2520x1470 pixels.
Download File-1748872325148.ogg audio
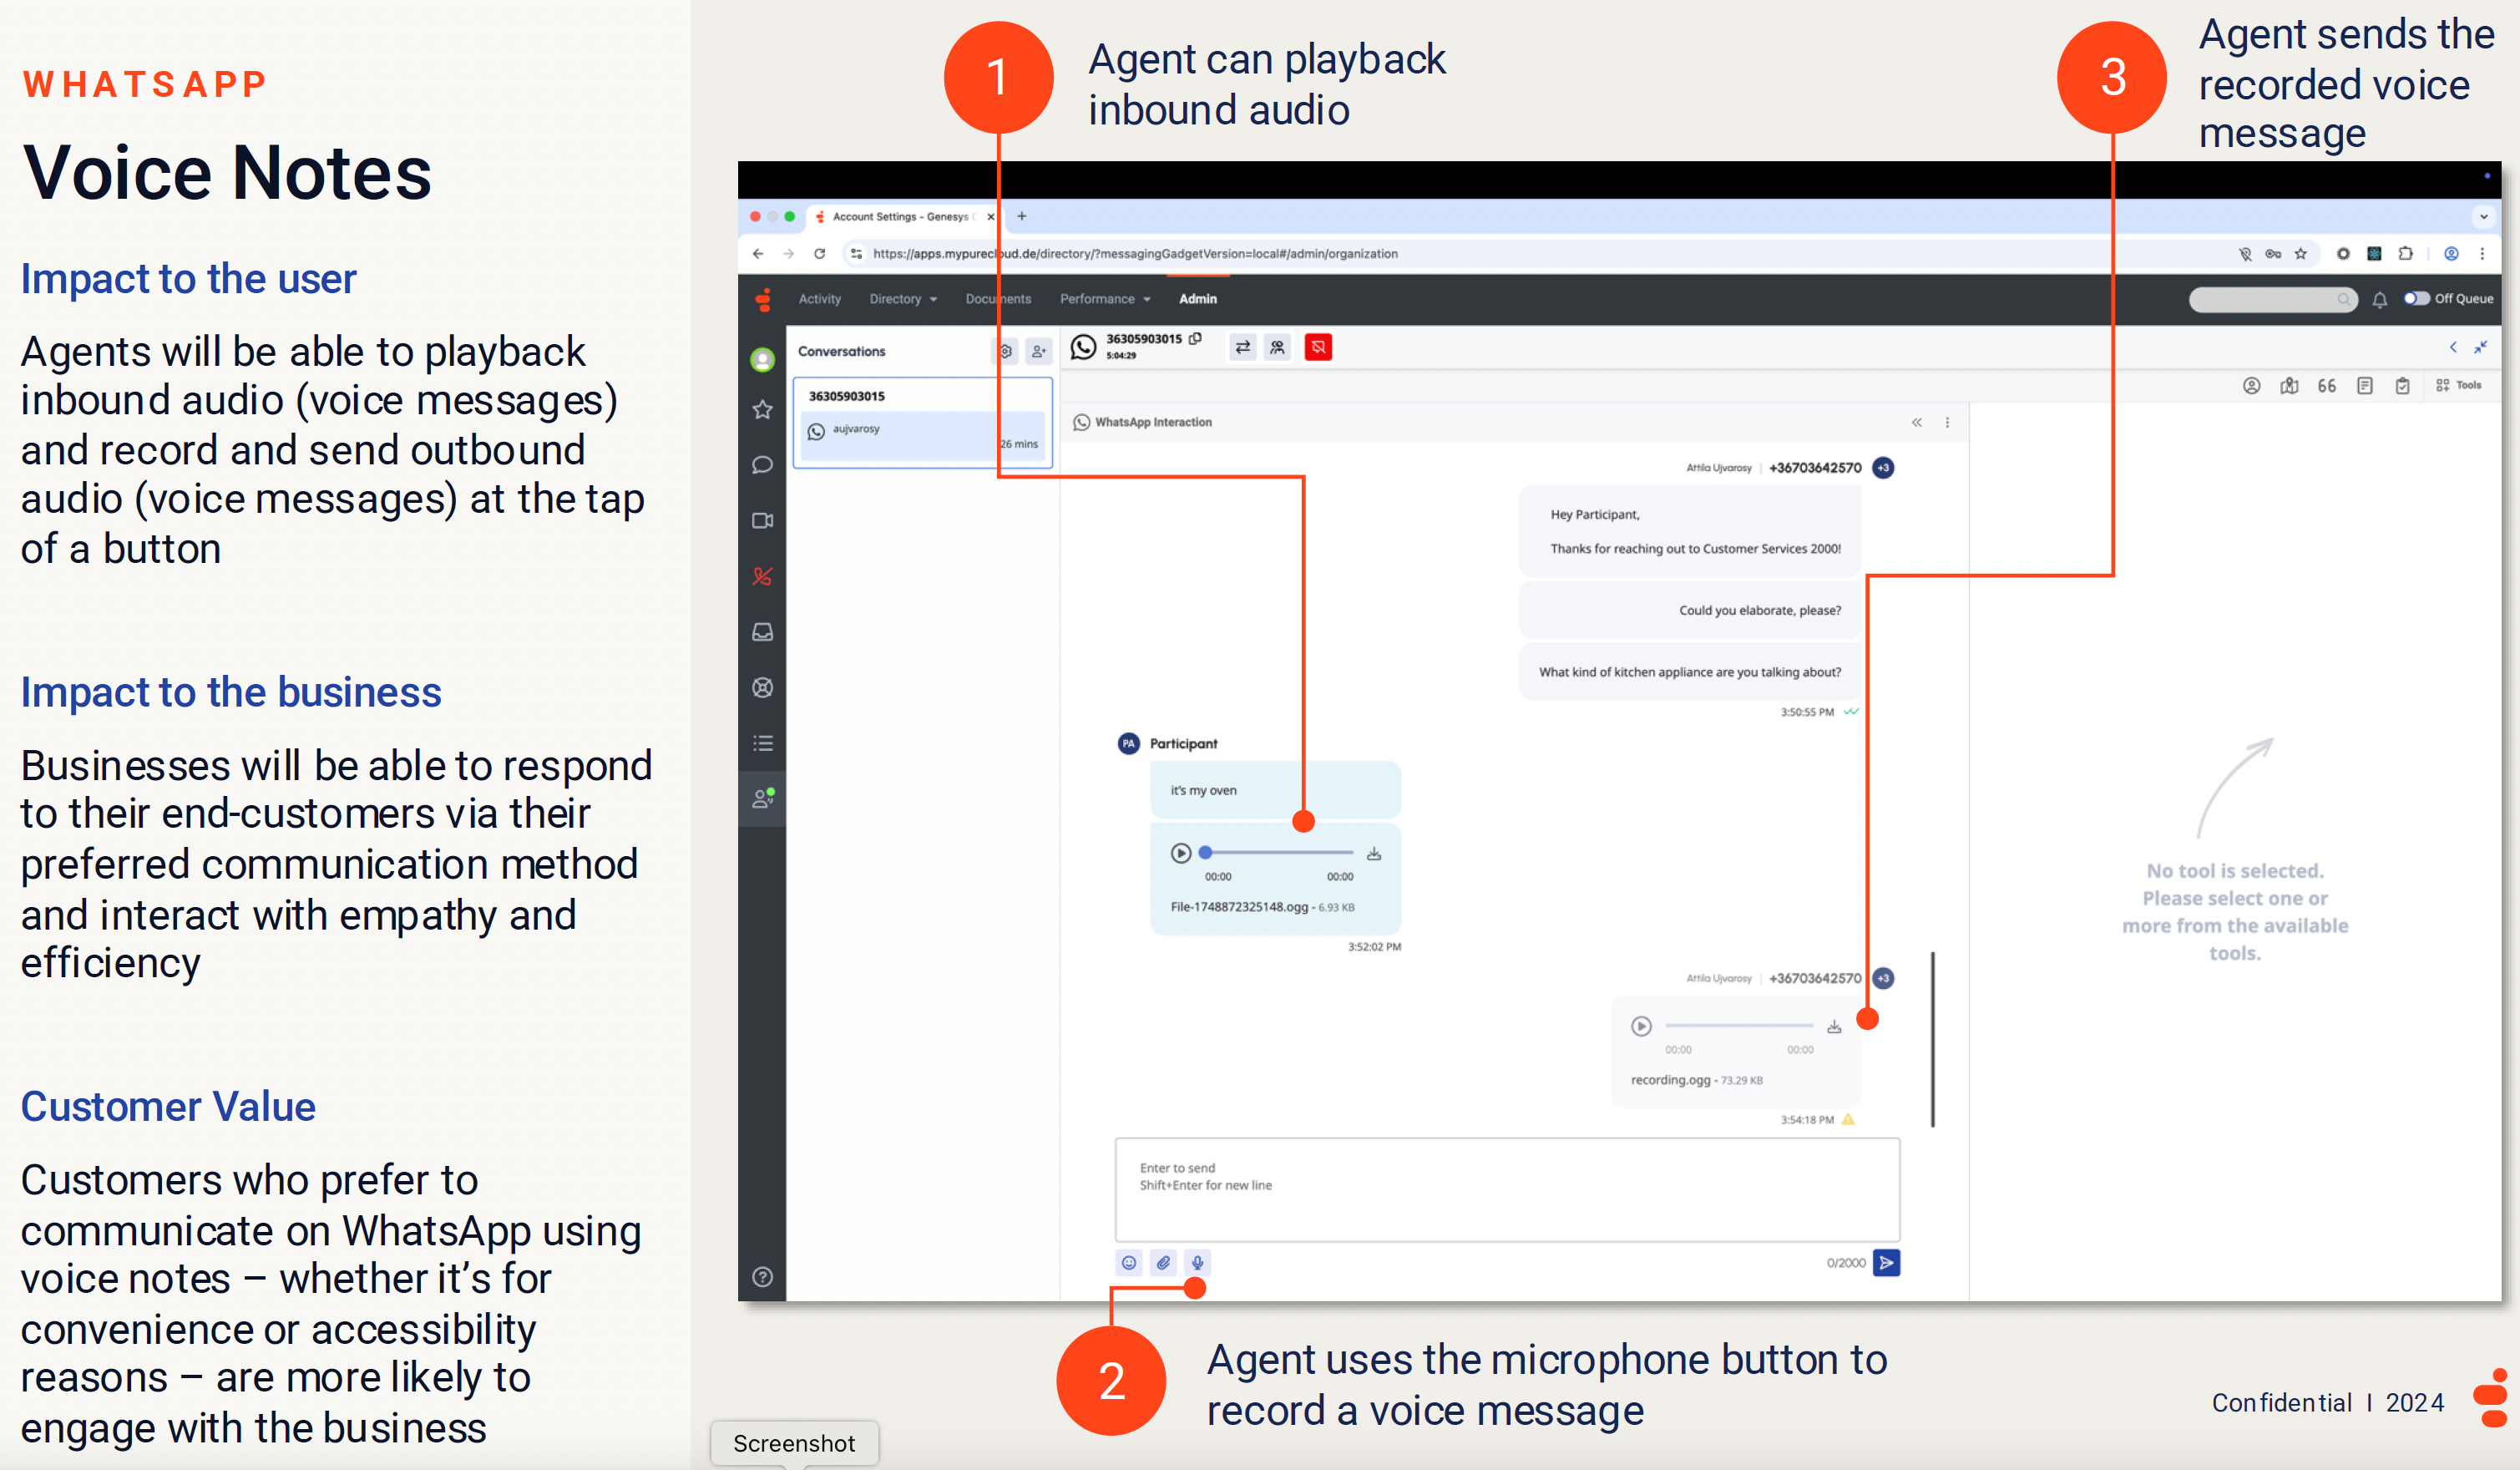(x=1374, y=853)
